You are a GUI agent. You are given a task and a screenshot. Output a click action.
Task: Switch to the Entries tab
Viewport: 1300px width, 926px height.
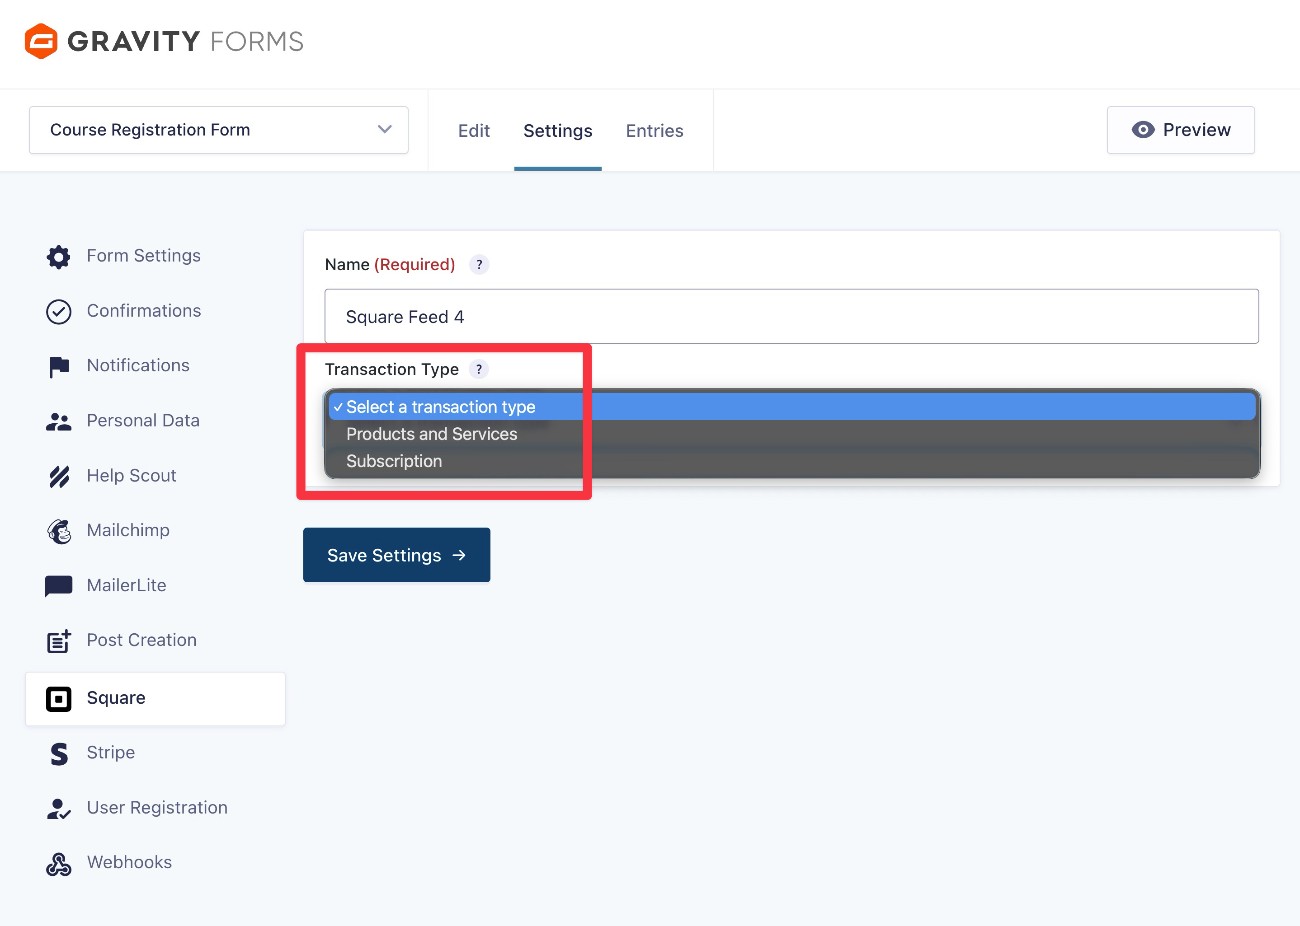pos(654,130)
